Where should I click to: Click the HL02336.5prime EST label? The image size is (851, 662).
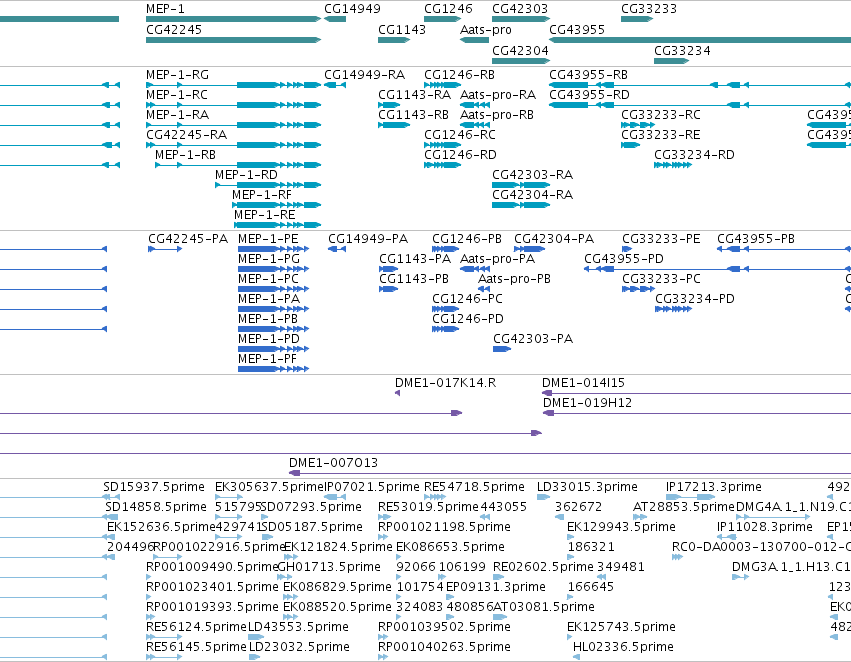tap(623, 647)
